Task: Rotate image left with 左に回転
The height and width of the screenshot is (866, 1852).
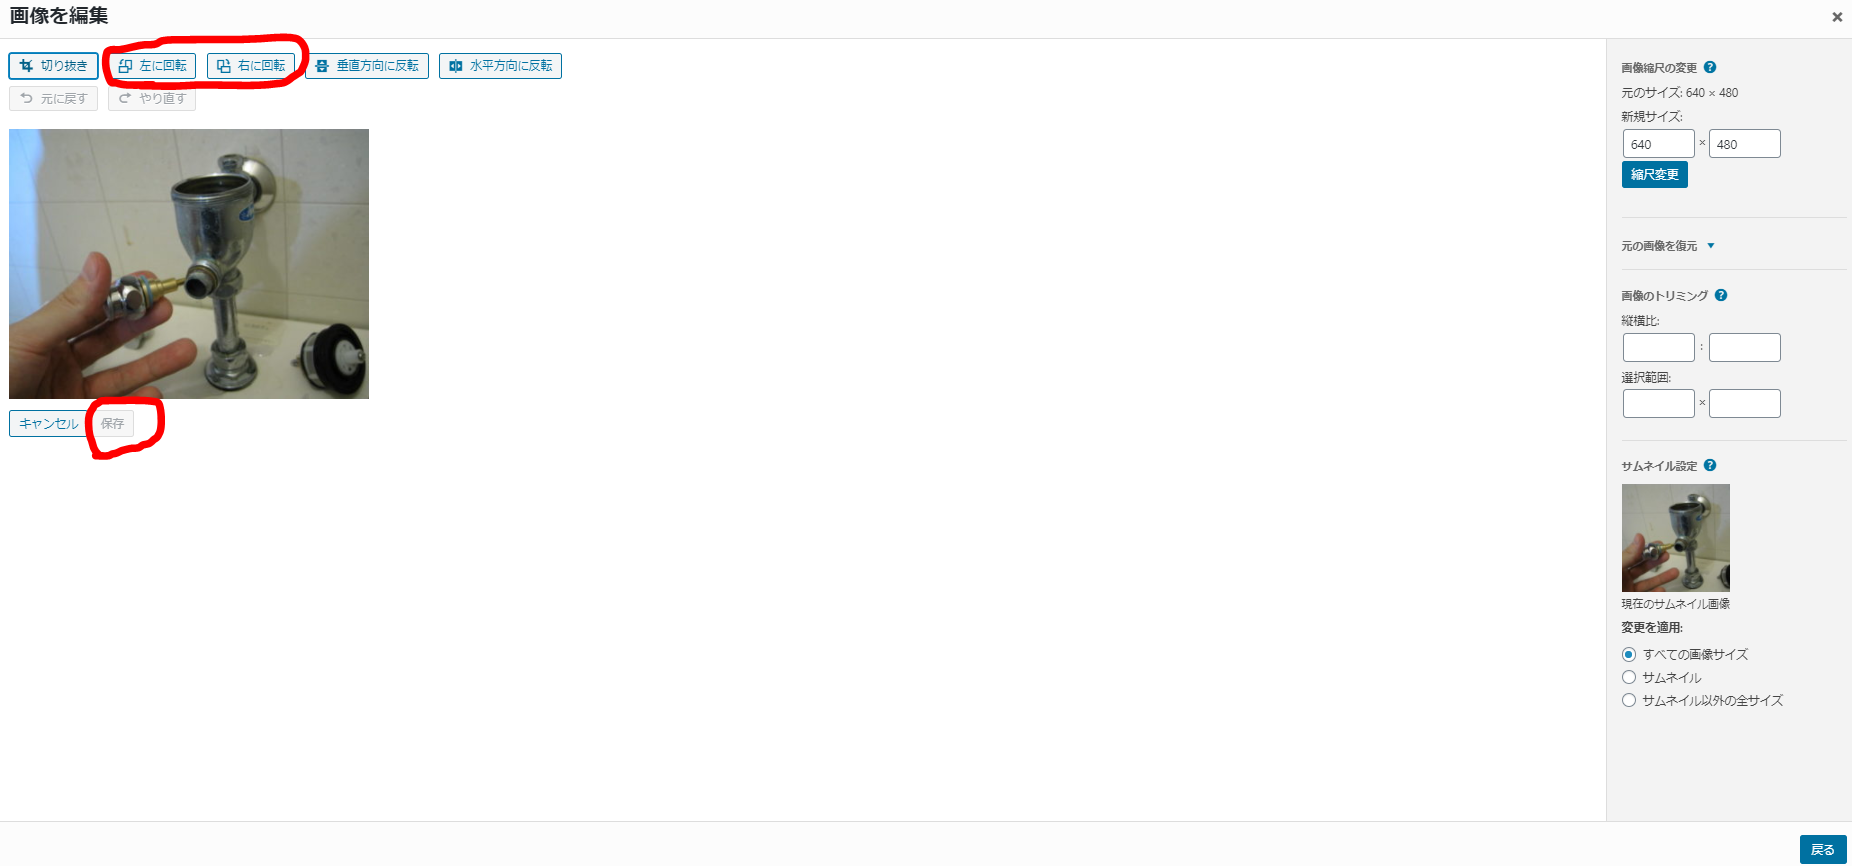Action: point(152,66)
